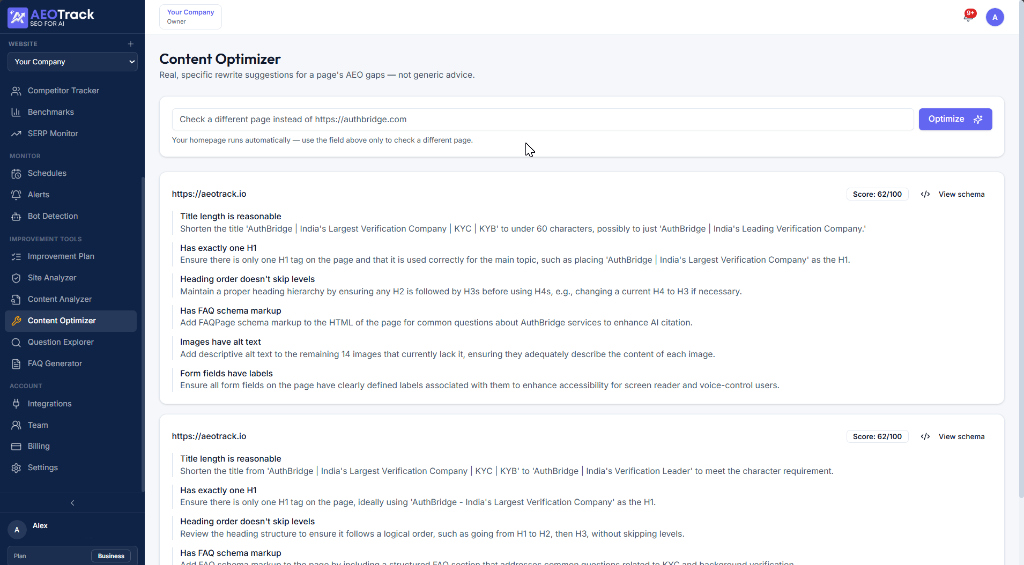Screen dimensions: 1024x565
Task: Click the Question Explorer search icon
Action: pyautogui.click(x=16, y=342)
